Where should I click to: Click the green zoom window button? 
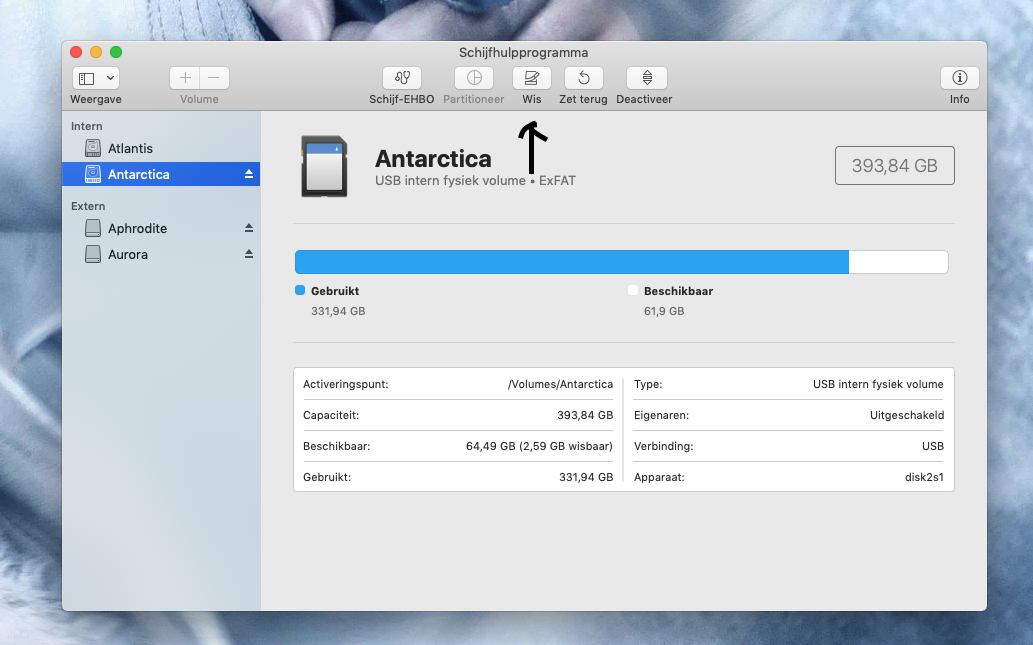[x=116, y=52]
